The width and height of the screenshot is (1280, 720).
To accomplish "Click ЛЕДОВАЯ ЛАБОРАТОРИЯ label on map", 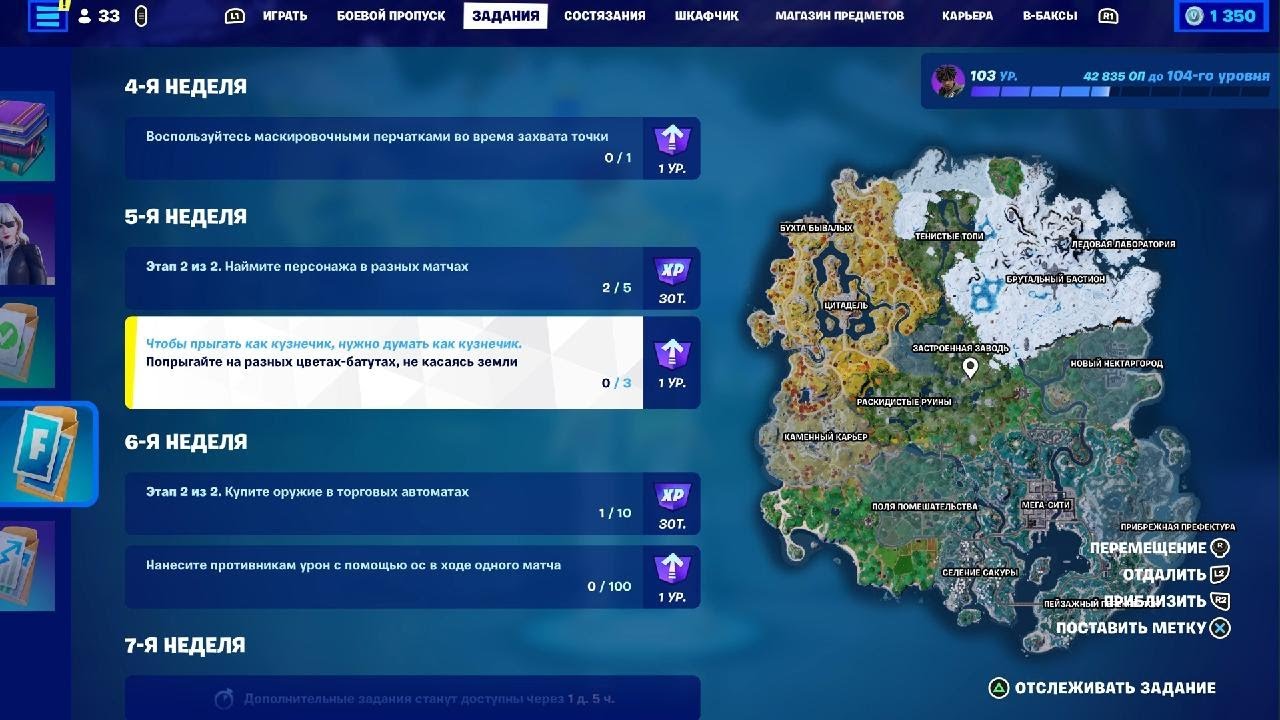I will pyautogui.click(x=1123, y=244).
